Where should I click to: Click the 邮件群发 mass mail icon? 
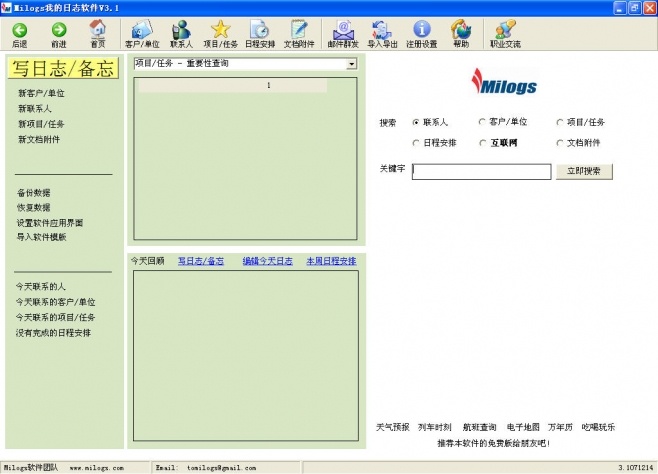click(x=342, y=30)
